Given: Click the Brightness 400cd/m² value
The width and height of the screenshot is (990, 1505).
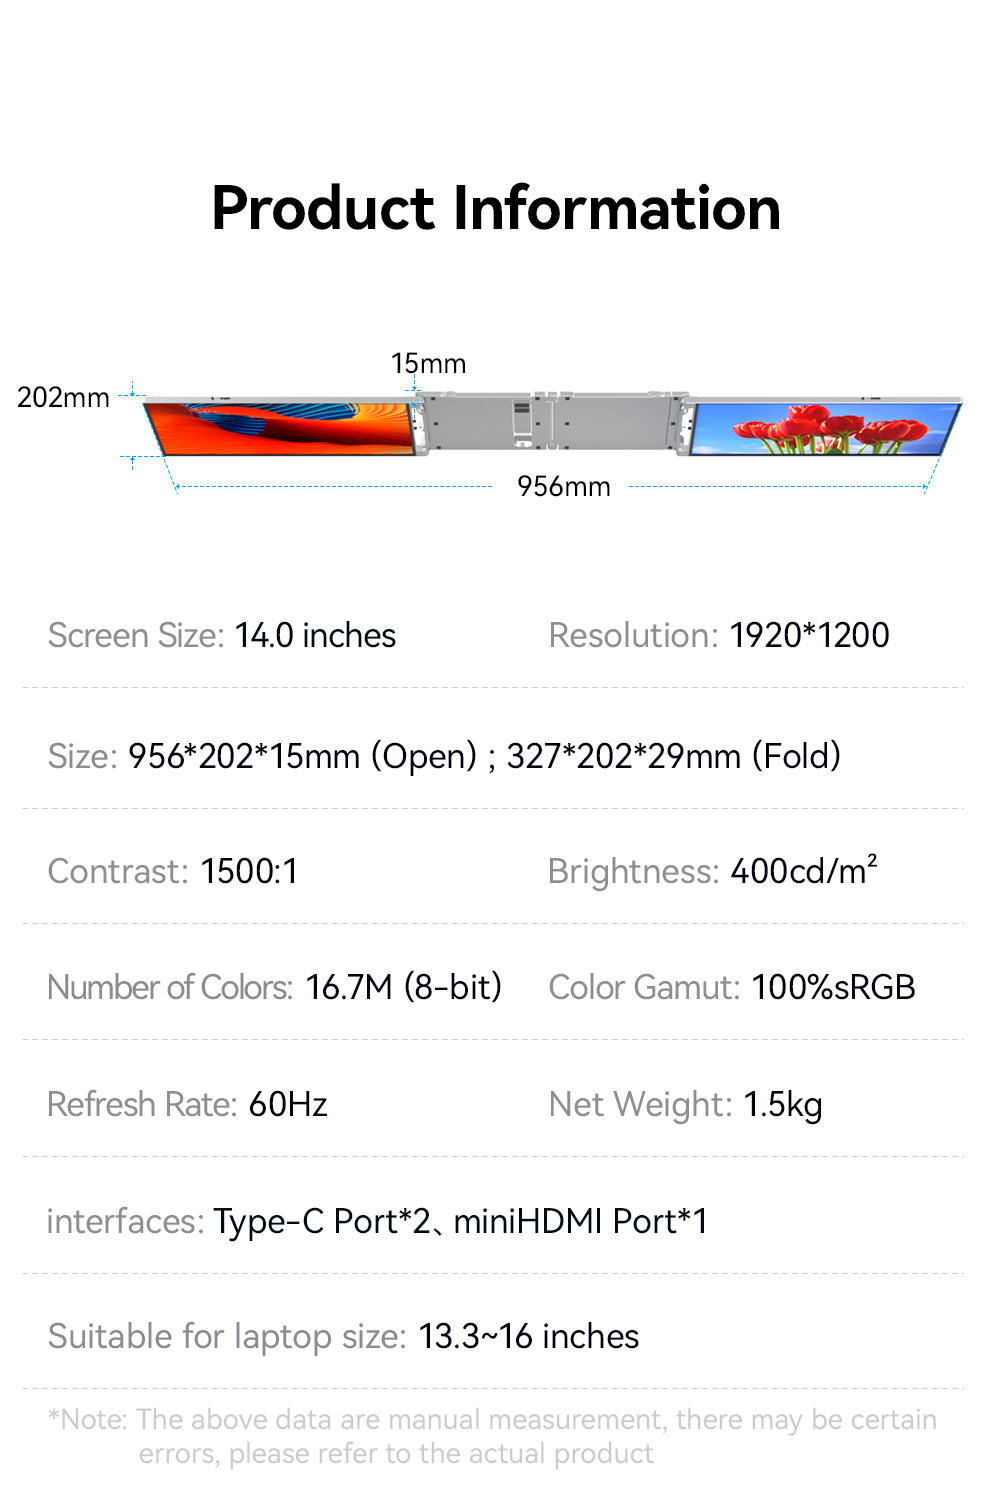Looking at the screenshot, I should pyautogui.click(x=804, y=872).
